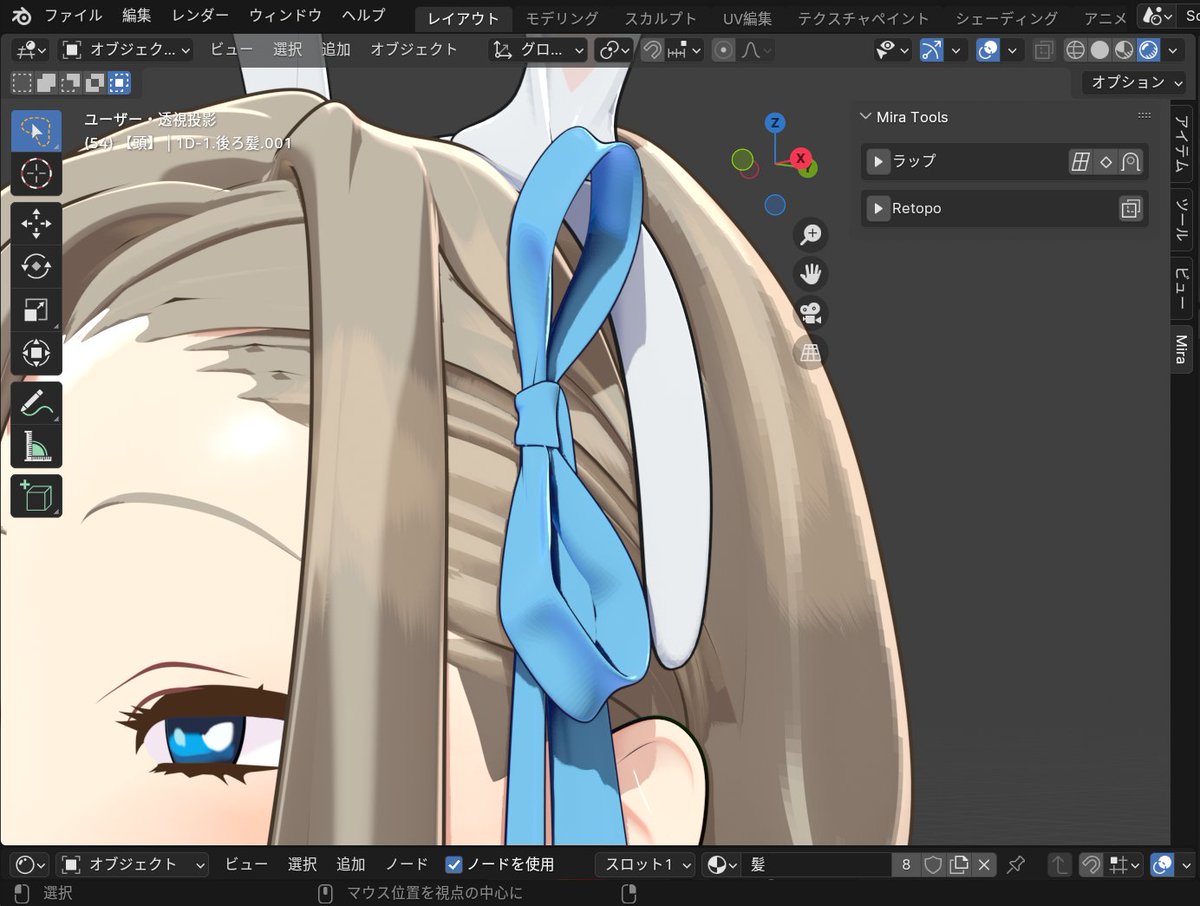
Task: Open the レンダー menu
Action: click(x=200, y=16)
